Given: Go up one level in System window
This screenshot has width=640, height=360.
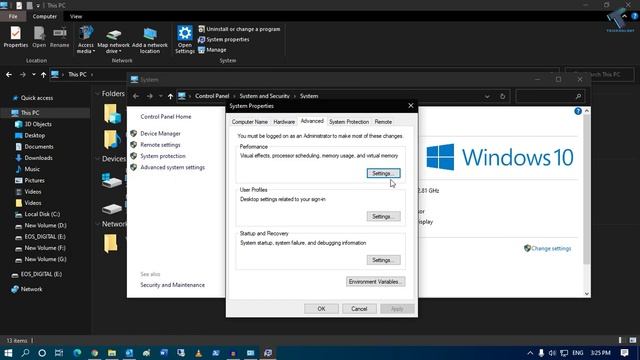Looking at the screenshot, I should [x=170, y=96].
